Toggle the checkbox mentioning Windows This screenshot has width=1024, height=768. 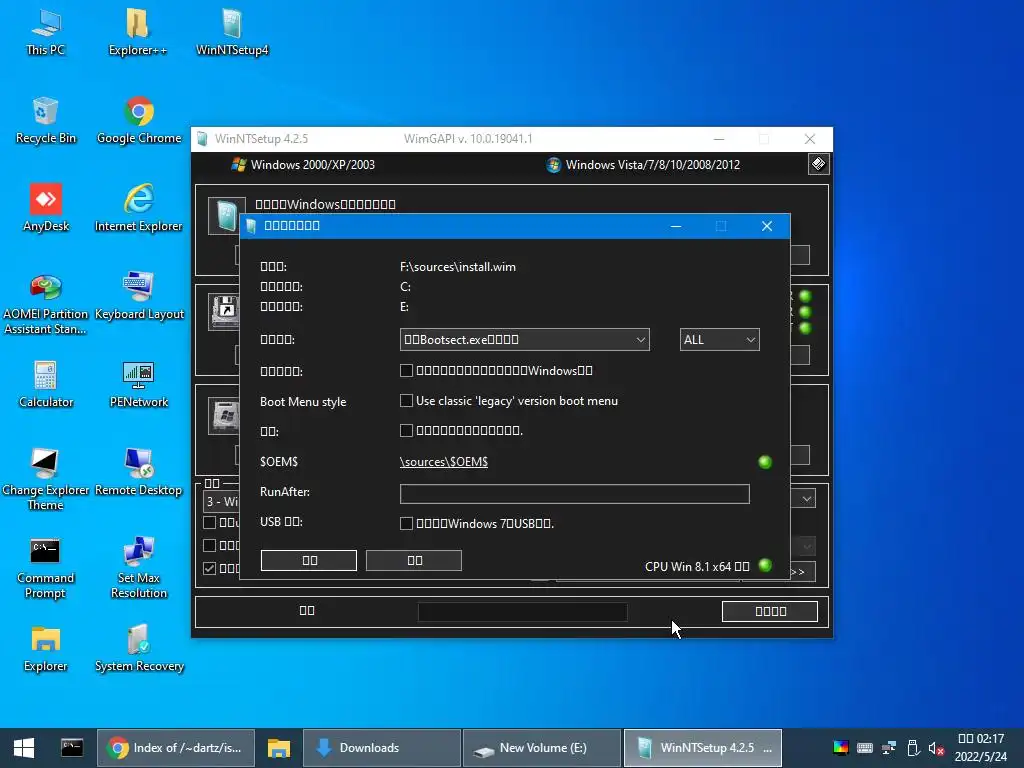tap(406, 370)
